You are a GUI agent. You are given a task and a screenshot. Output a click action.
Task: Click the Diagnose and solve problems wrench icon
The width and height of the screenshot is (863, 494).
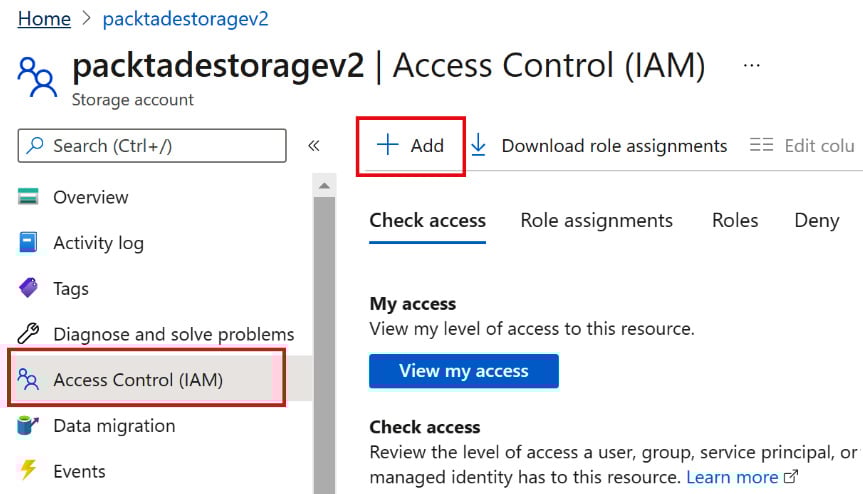point(28,334)
